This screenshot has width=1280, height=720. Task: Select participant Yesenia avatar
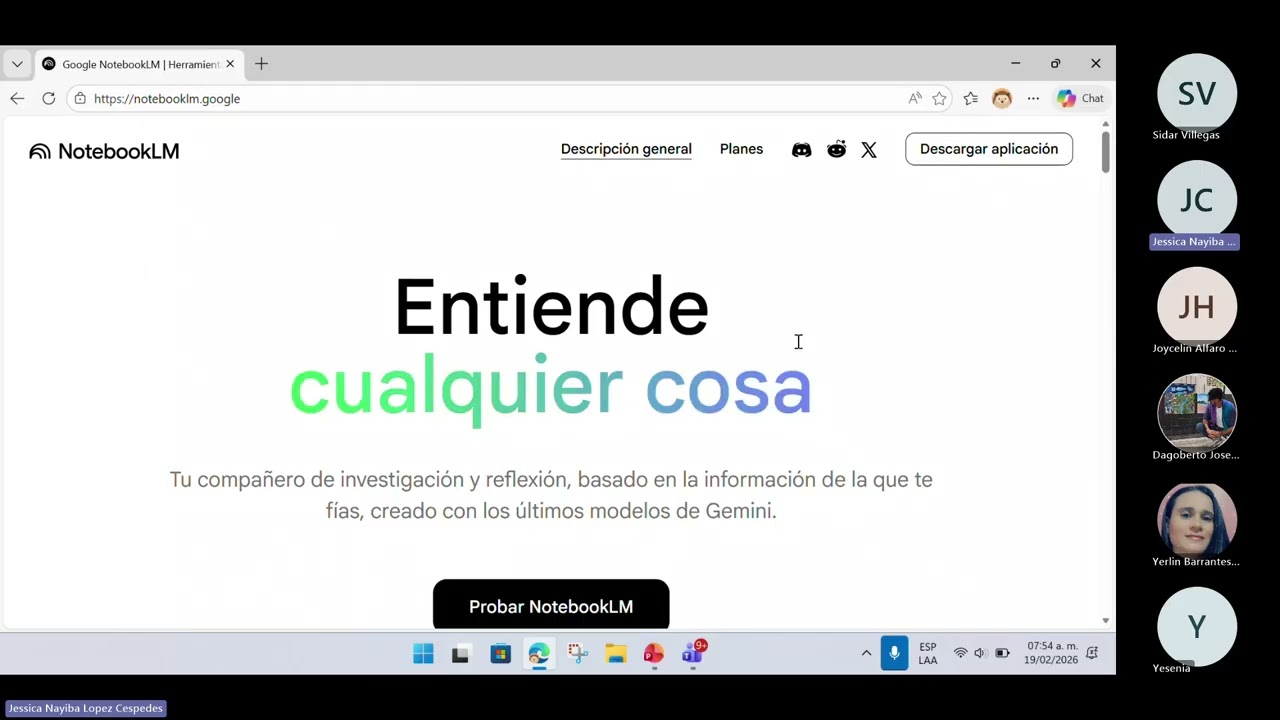1197,627
